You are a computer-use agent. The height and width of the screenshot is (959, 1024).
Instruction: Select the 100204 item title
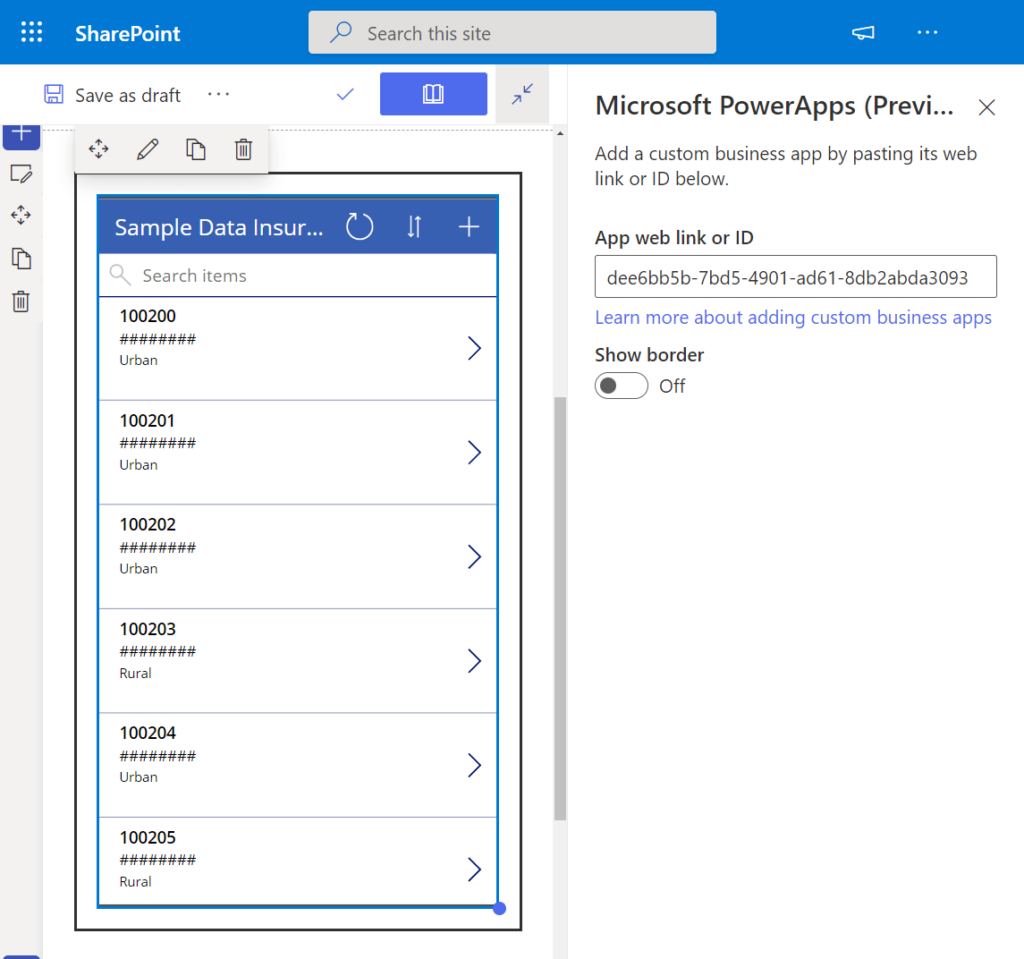(148, 733)
